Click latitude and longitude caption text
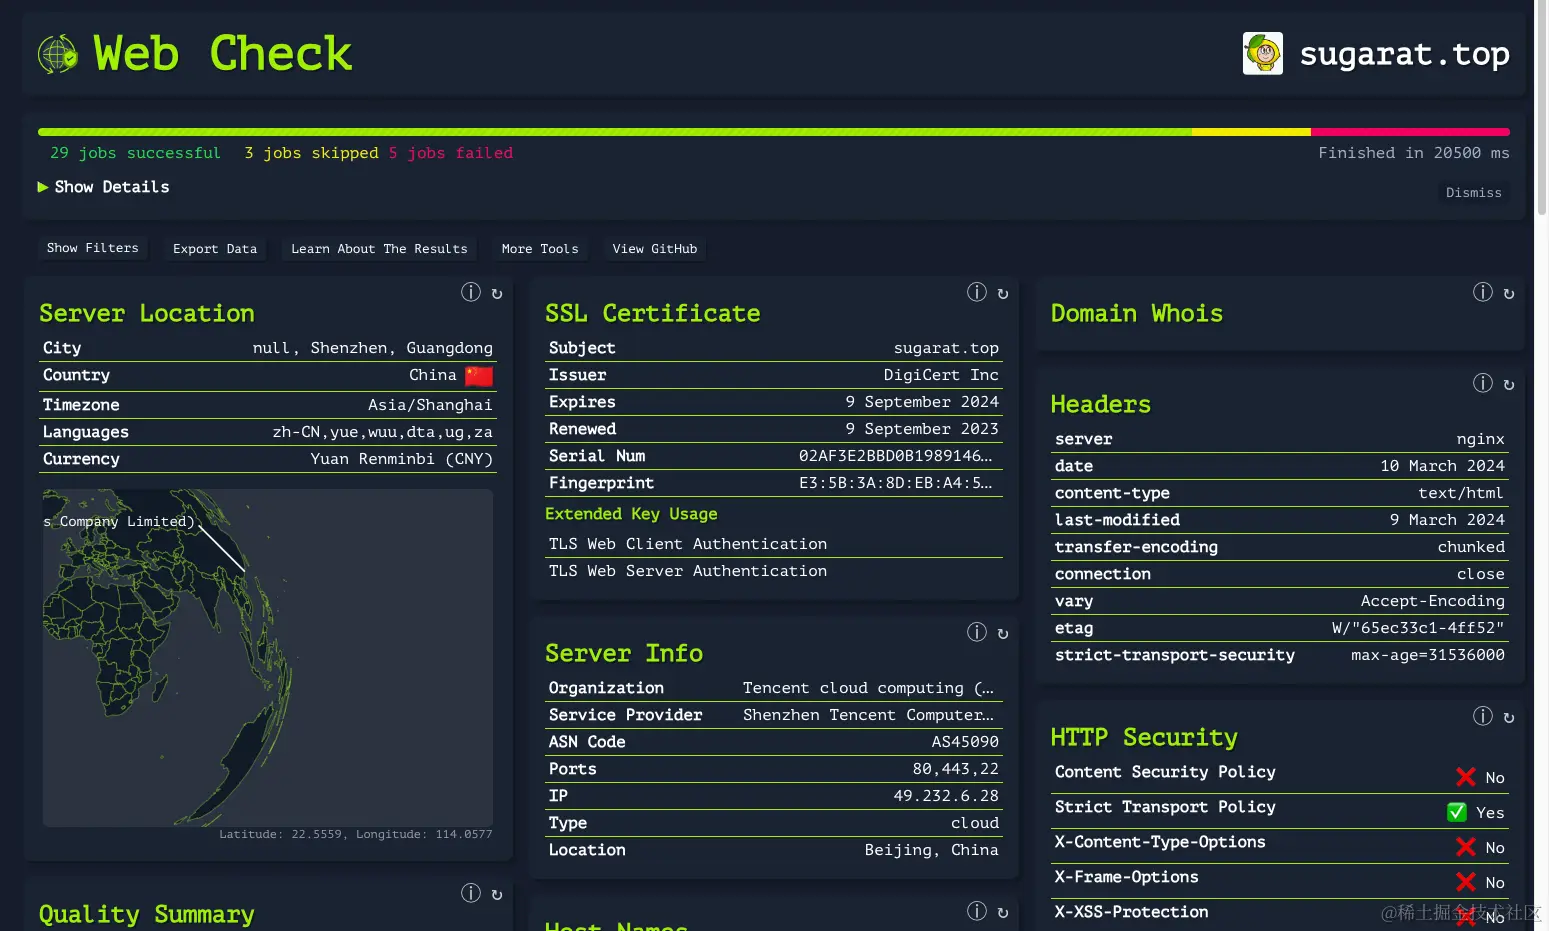 [x=356, y=834]
